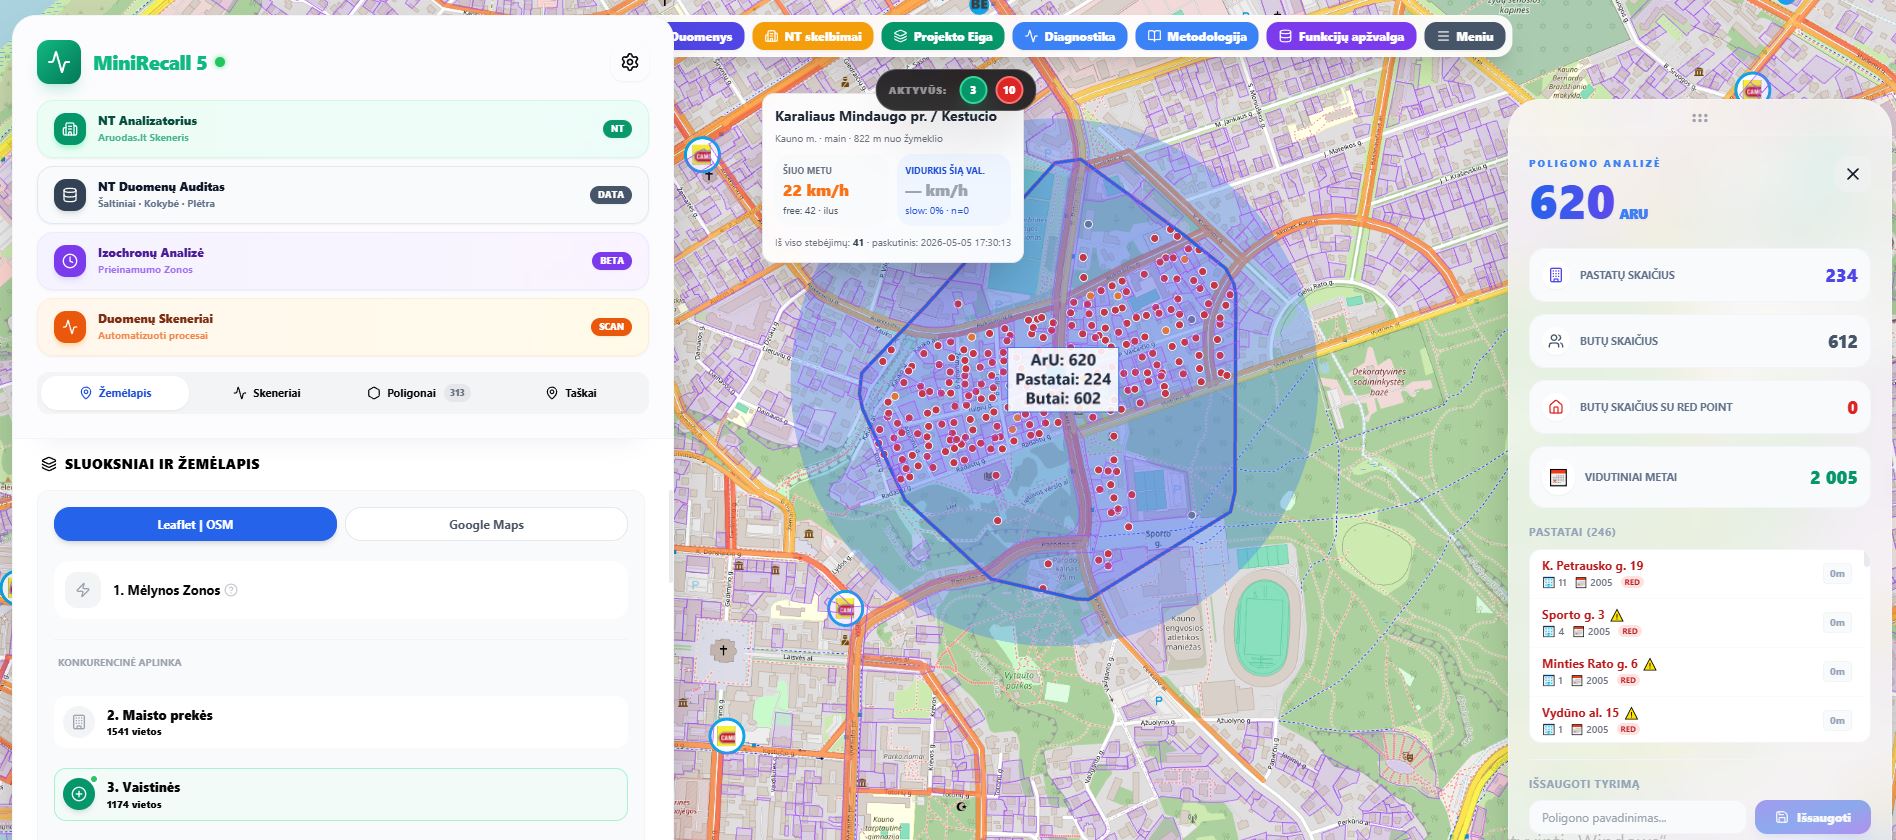This screenshot has width=1896, height=840.
Task: Open the Žemėlapis tab
Action: pos(115,393)
